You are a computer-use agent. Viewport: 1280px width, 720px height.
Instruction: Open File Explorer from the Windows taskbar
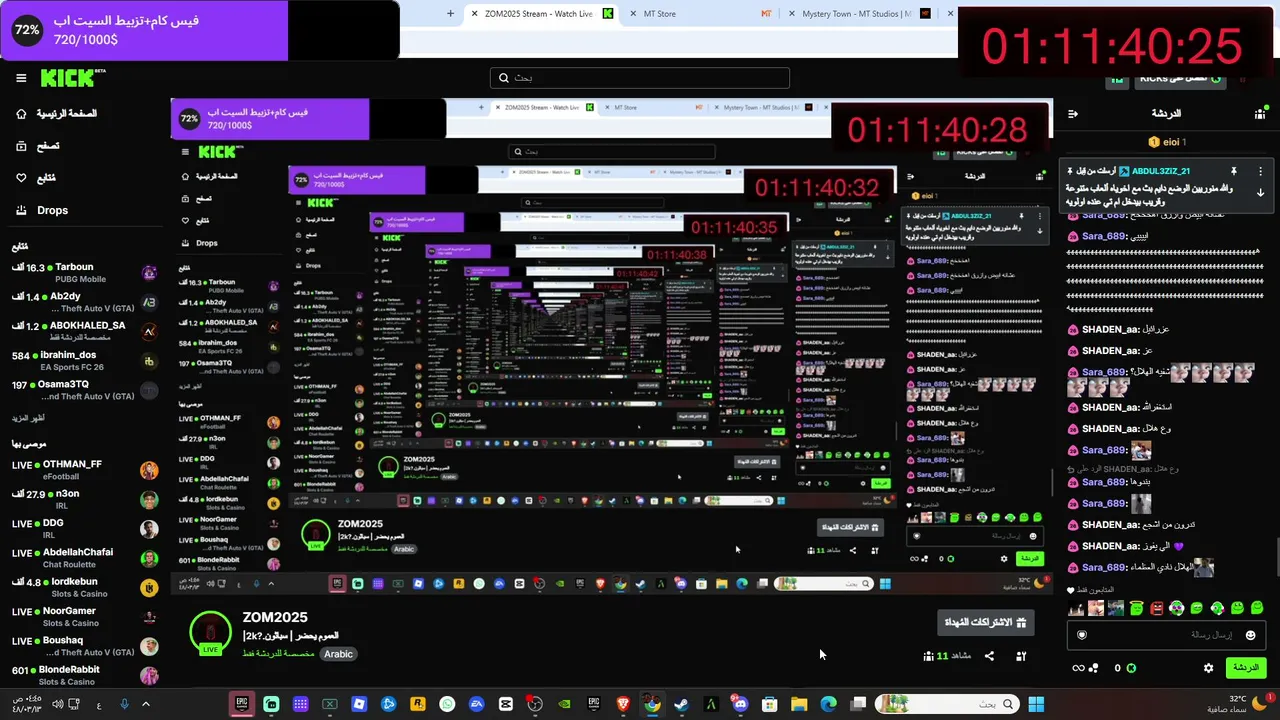799,704
